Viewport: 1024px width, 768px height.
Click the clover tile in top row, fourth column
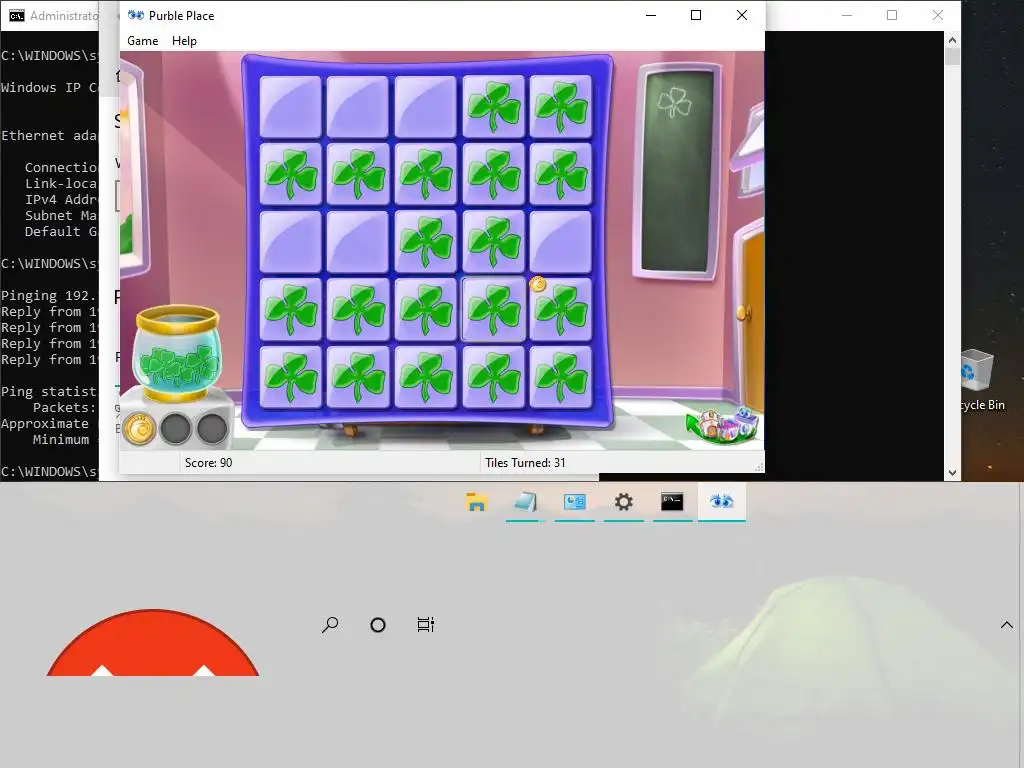pos(493,107)
